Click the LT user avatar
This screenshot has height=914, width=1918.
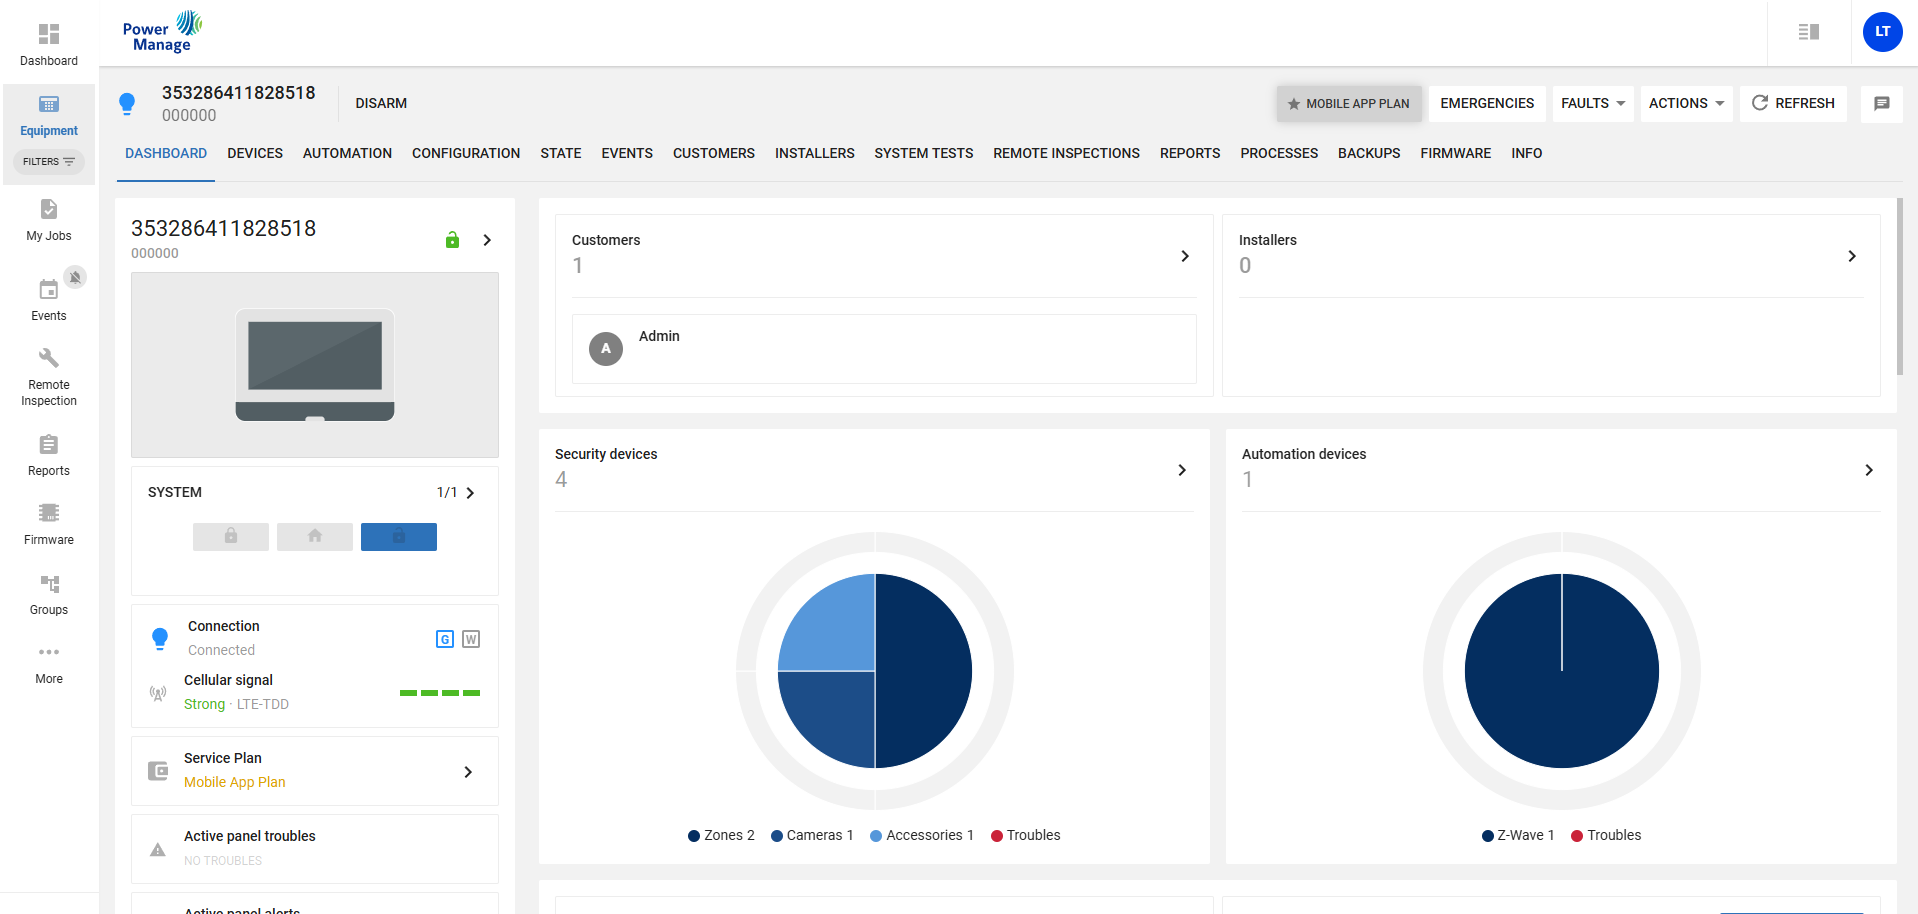point(1882,32)
